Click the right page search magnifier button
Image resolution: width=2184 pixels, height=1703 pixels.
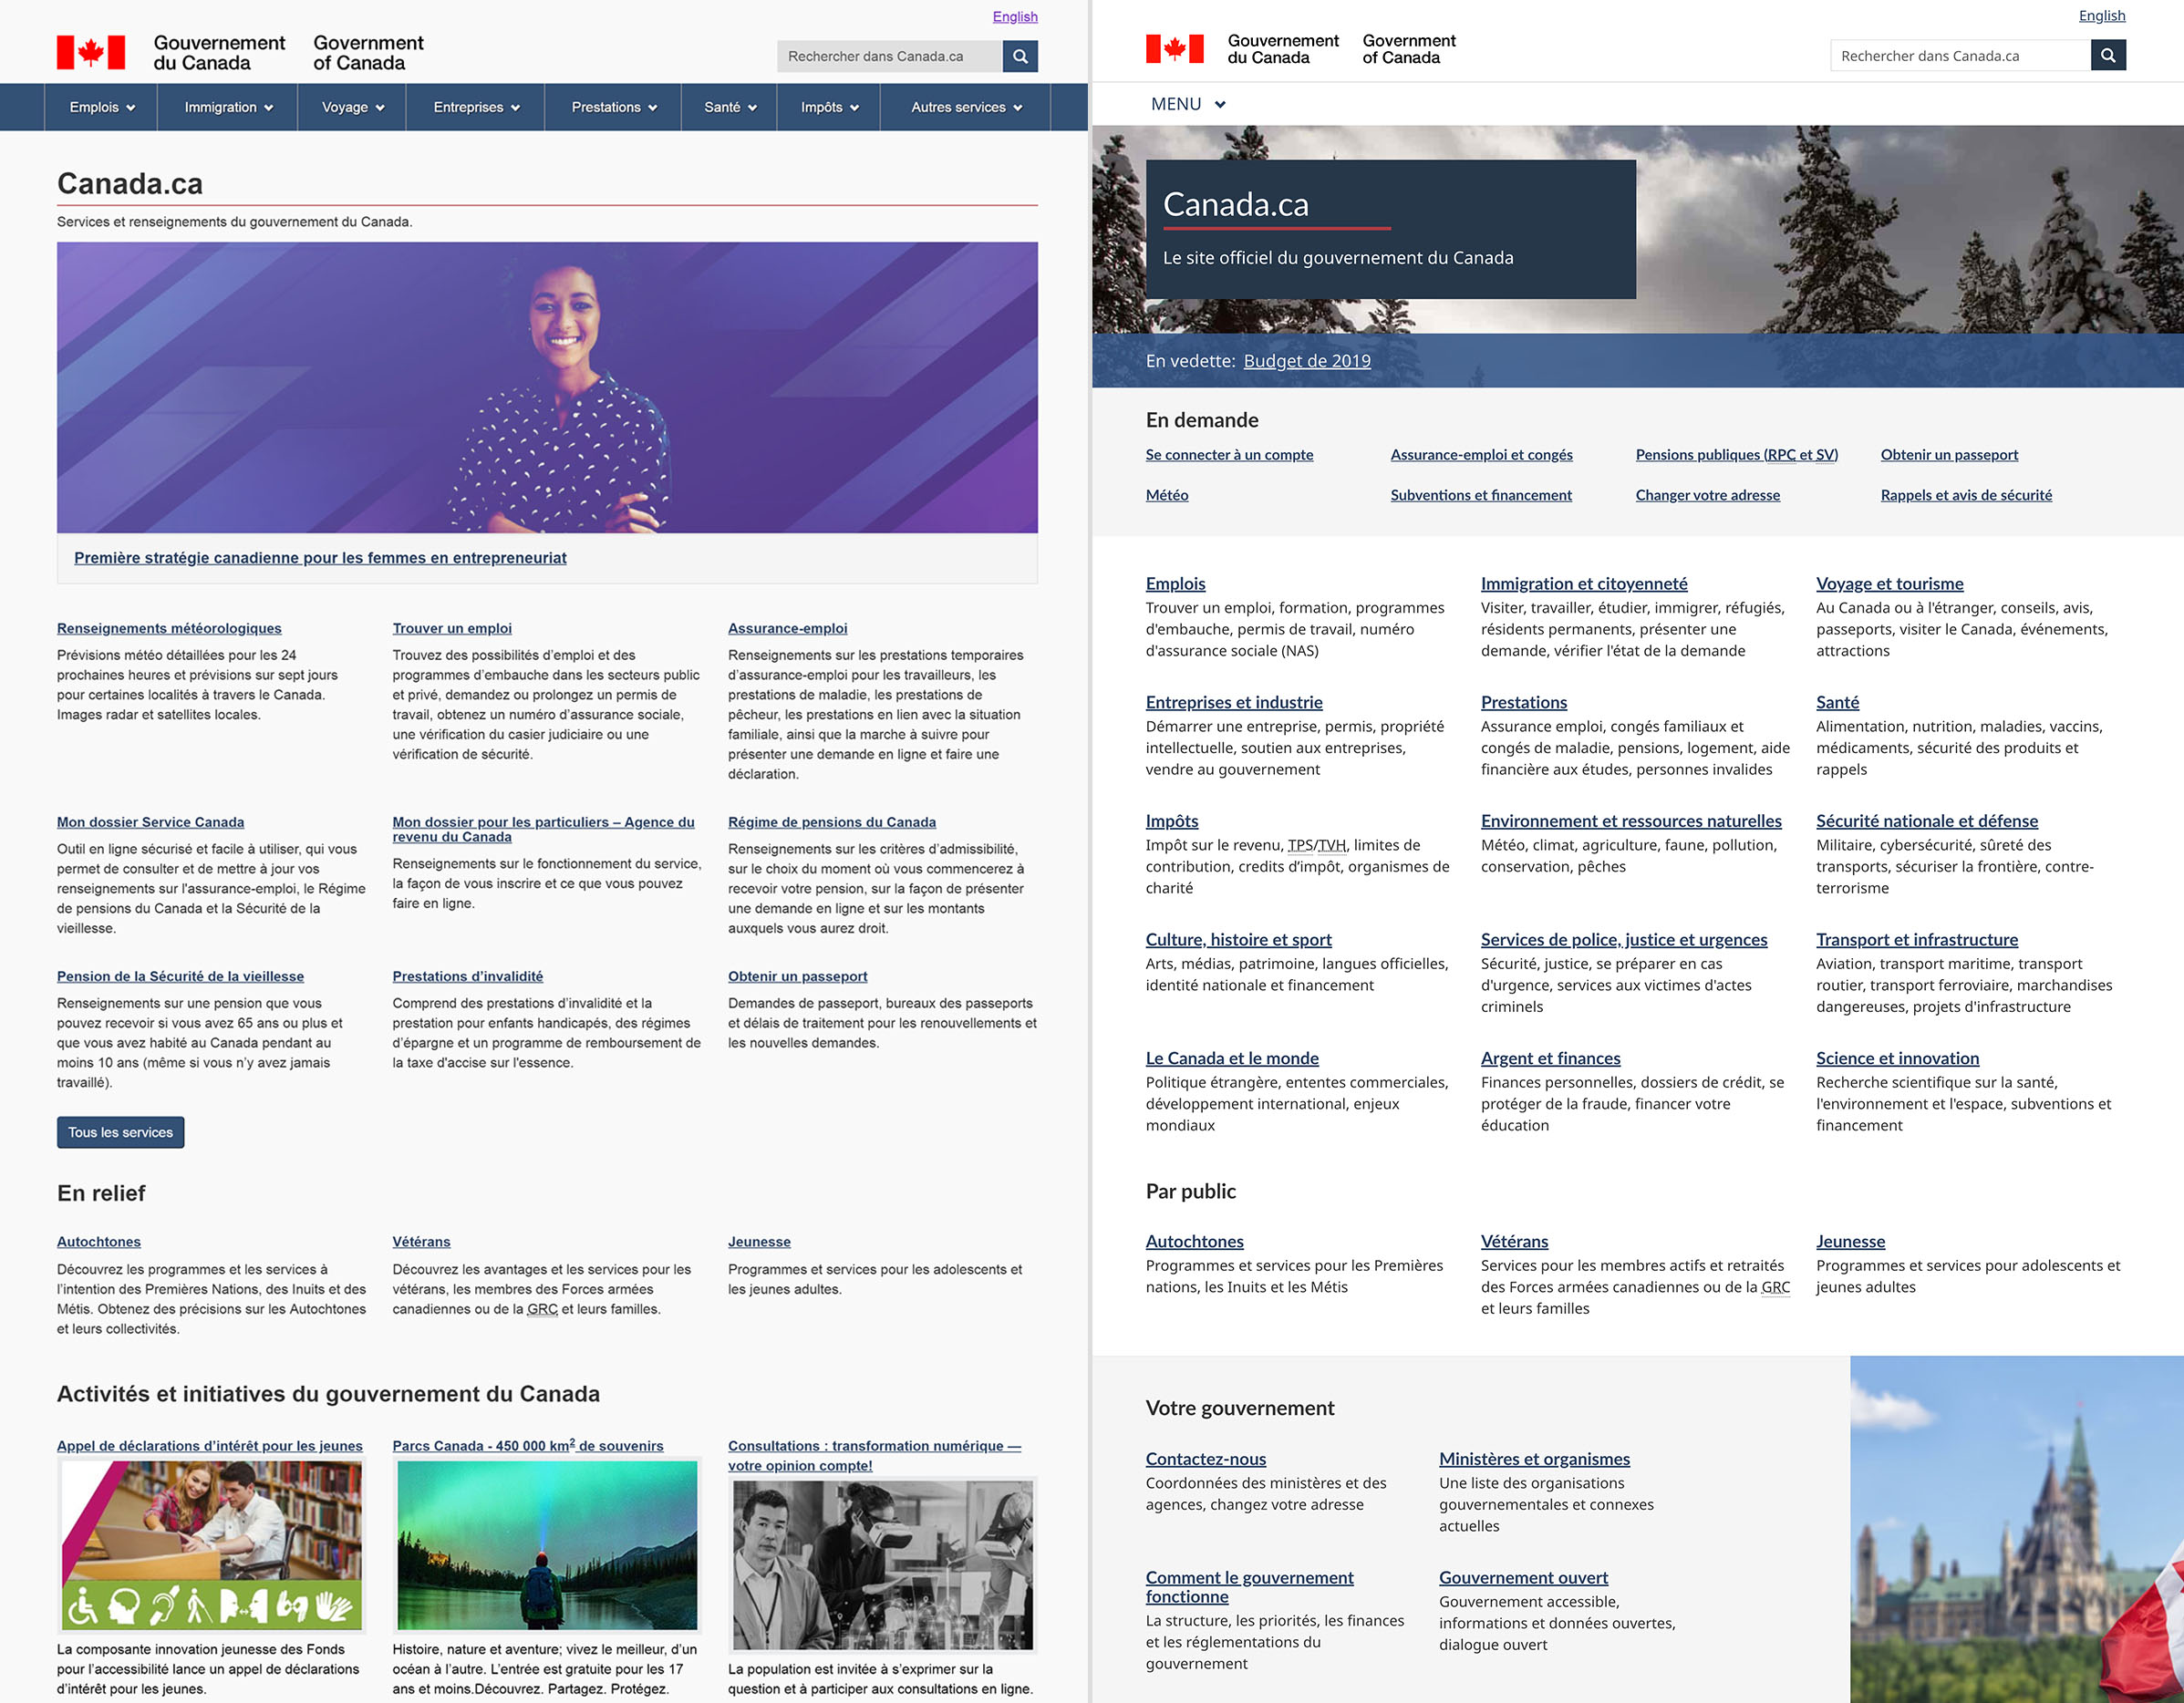(2107, 55)
